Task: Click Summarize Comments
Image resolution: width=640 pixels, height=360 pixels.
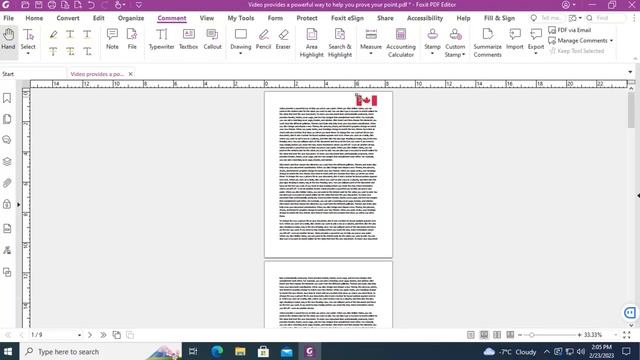Action: 487,43
